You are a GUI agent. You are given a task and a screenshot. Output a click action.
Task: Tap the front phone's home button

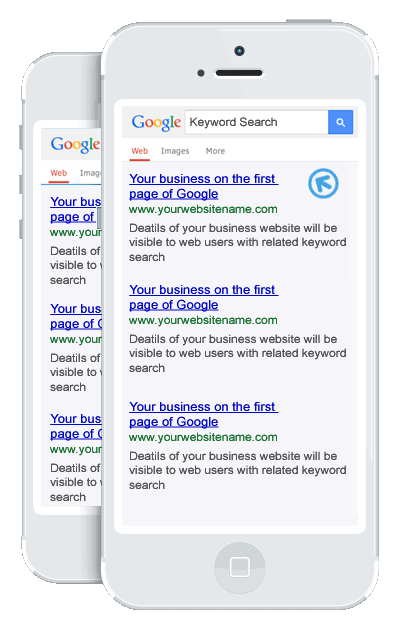240,568
